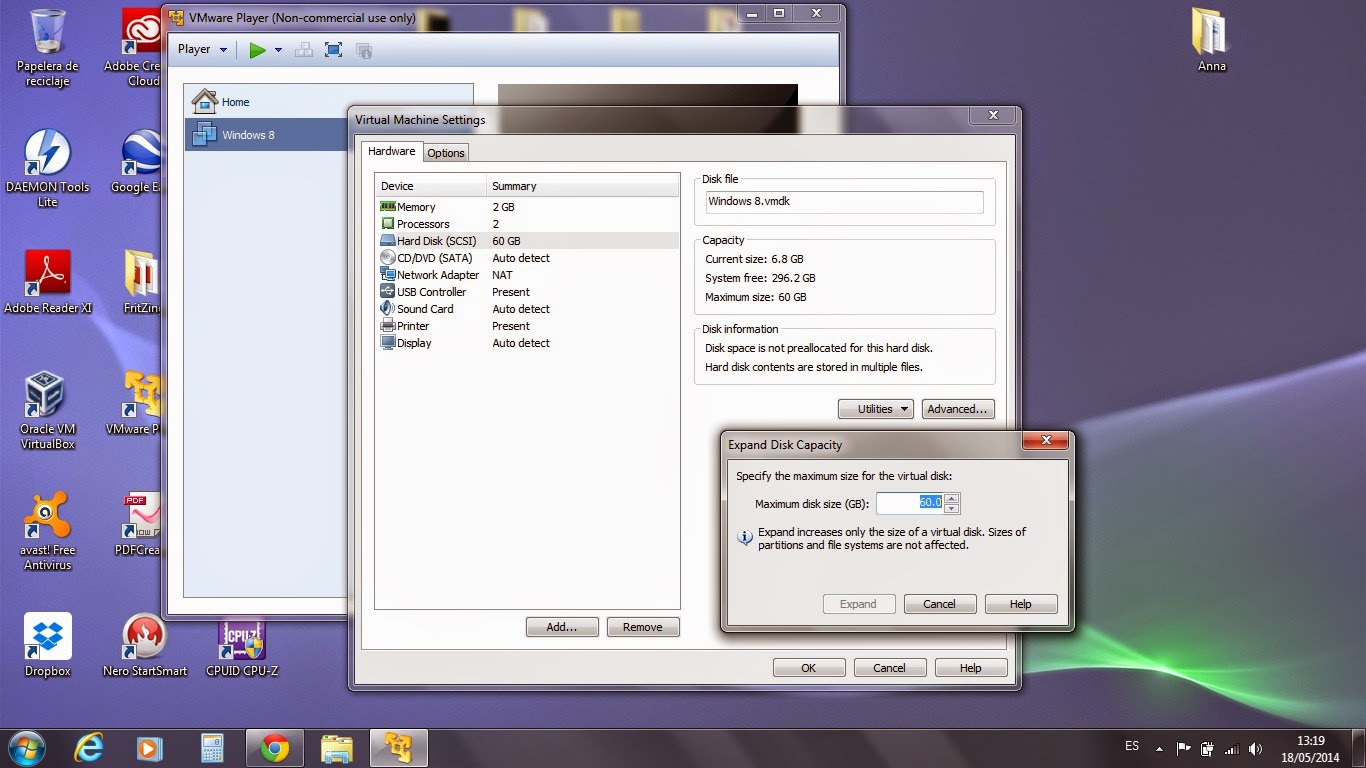Click the Maximum disk size field
Screen dimensions: 1366x768
pyautogui.click(x=909, y=503)
